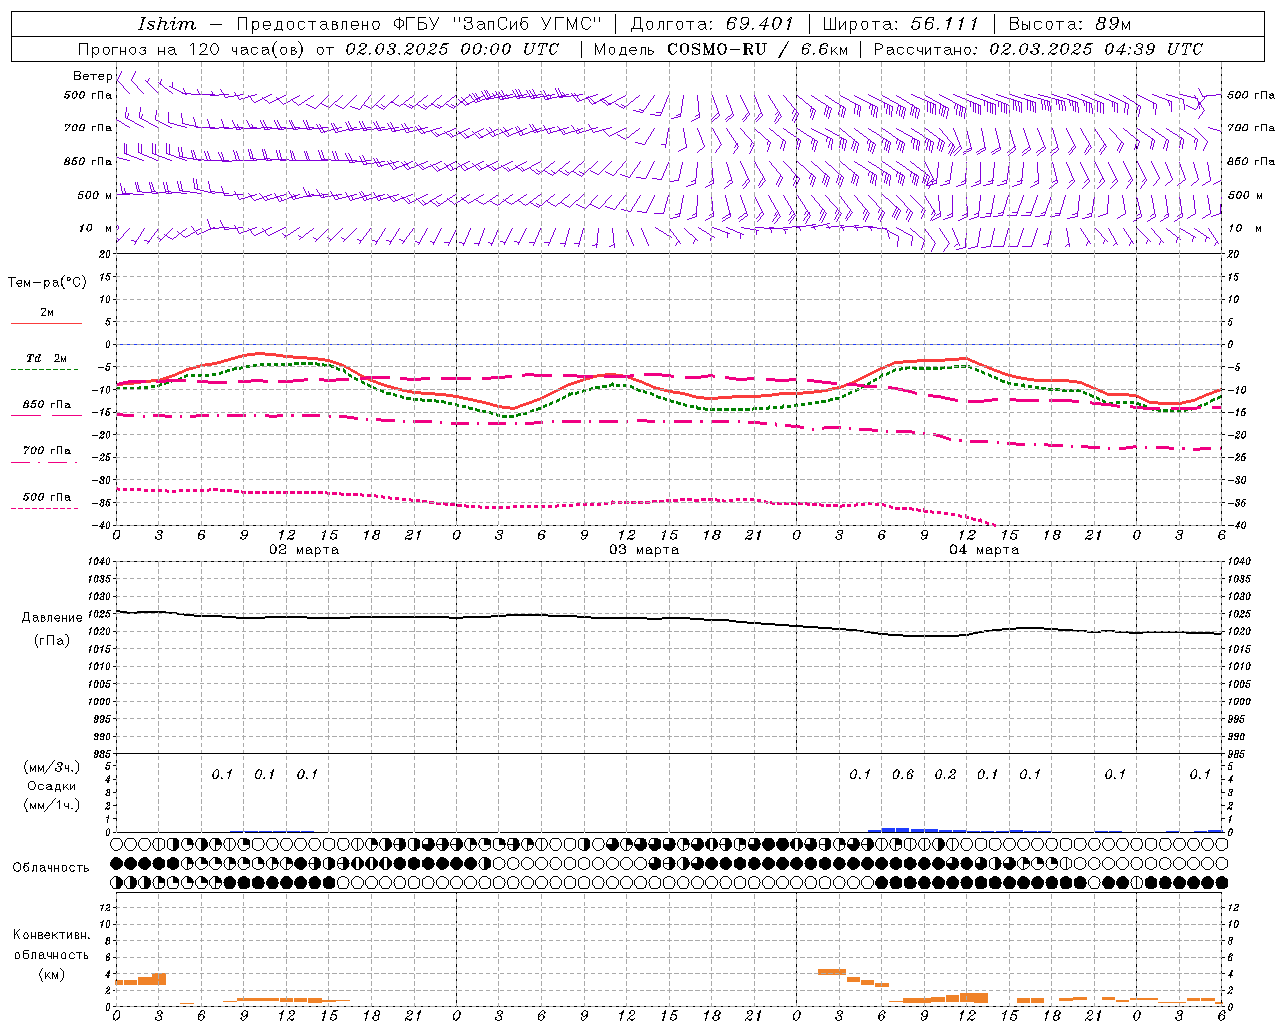
Task: Select the "Модель COSMO-RU / 6.6км" text
Action: [x=720, y=49]
